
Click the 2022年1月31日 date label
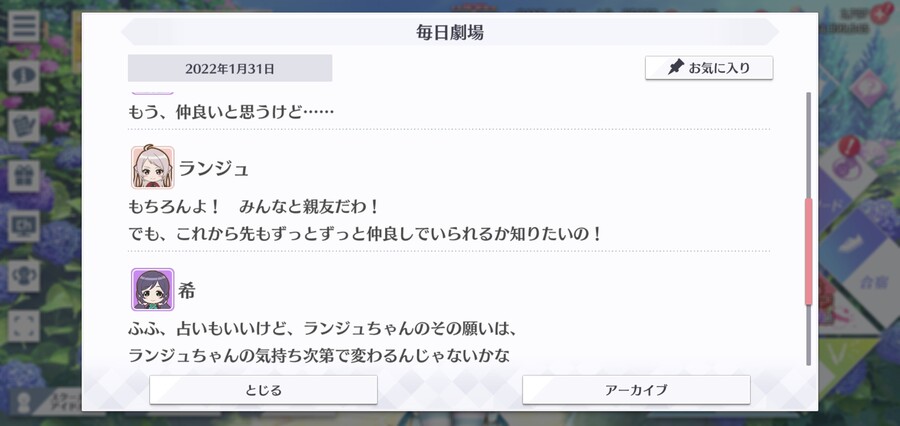click(230, 68)
